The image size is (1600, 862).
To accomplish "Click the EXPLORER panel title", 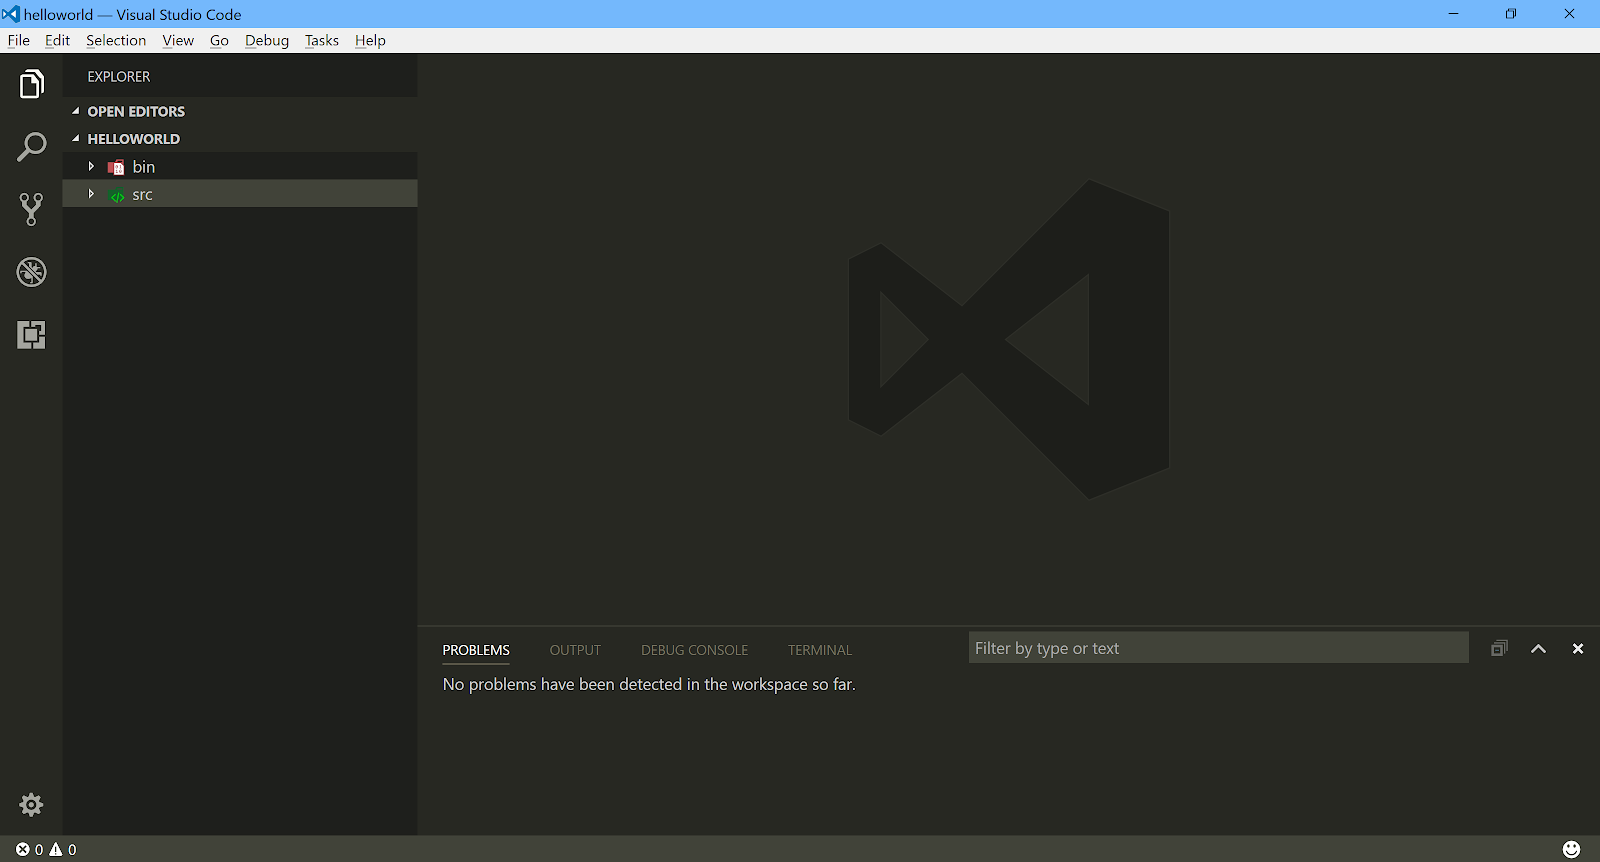I will 119,76.
